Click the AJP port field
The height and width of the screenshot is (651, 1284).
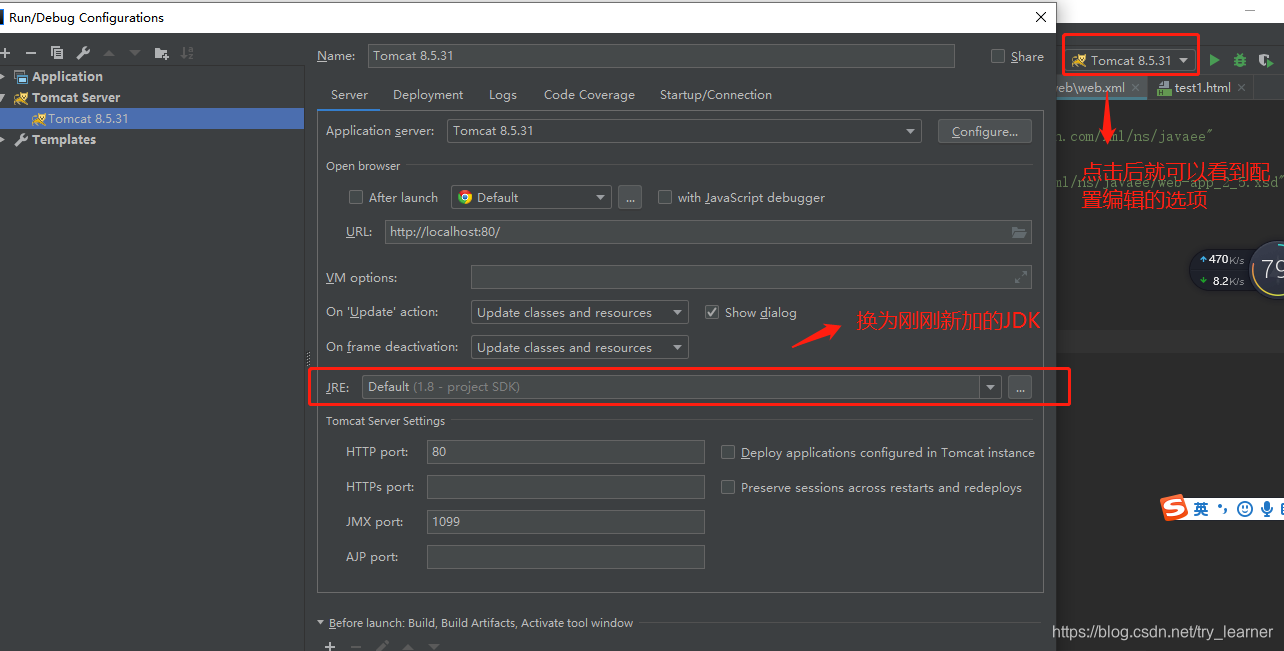[x=566, y=557]
